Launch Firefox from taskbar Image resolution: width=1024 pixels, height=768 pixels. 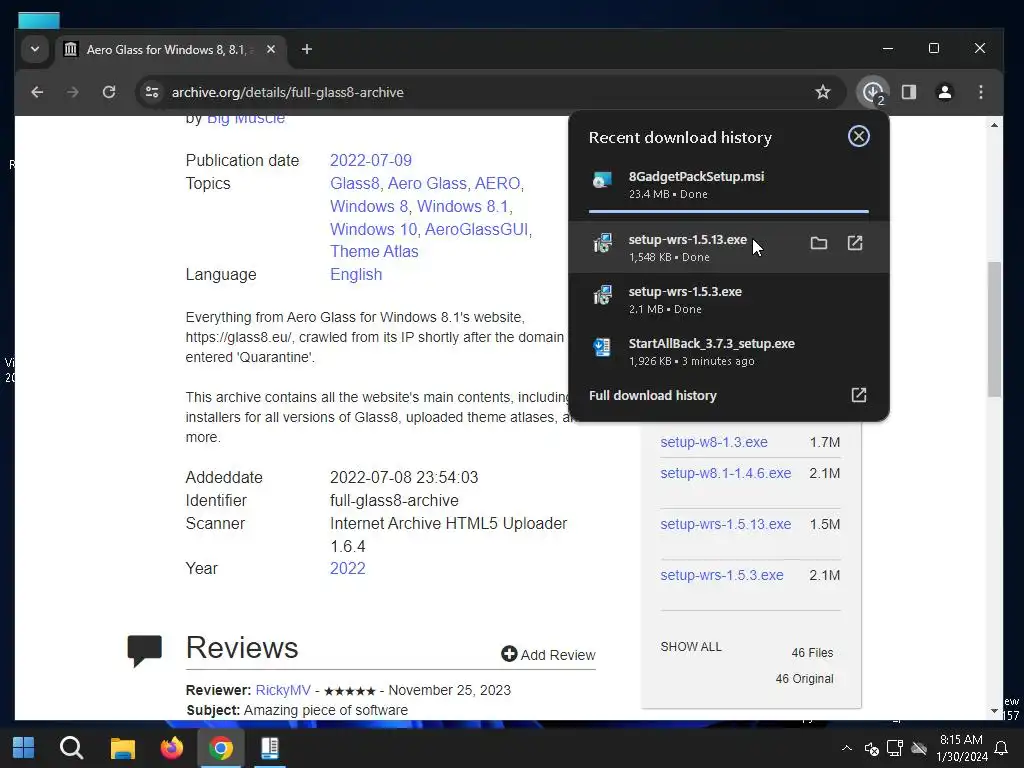point(172,748)
